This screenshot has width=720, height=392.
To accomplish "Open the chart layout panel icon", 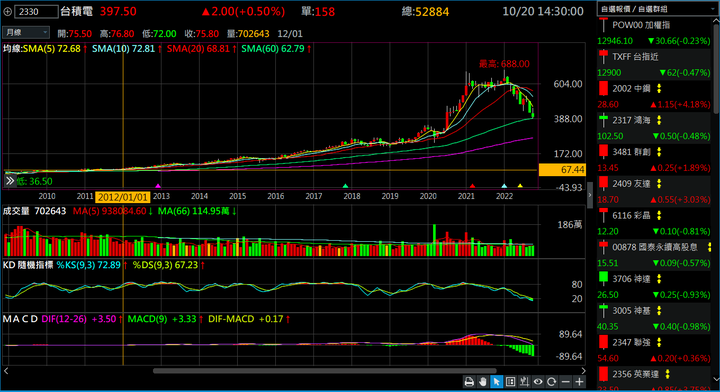I will point(510,381).
